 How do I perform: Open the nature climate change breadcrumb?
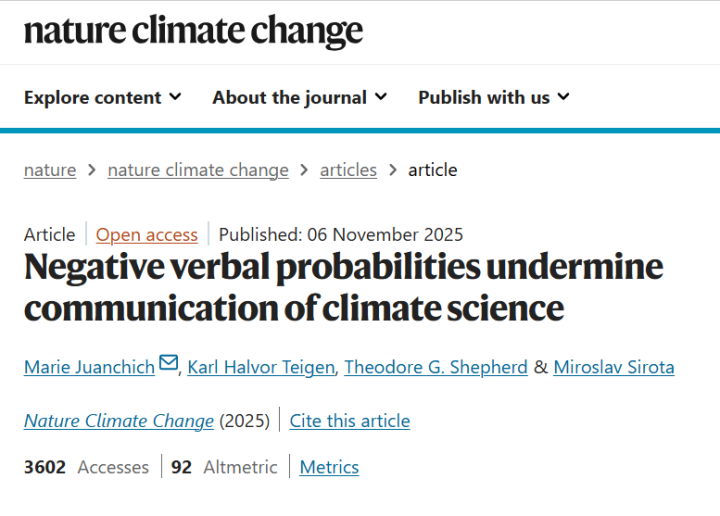198,170
